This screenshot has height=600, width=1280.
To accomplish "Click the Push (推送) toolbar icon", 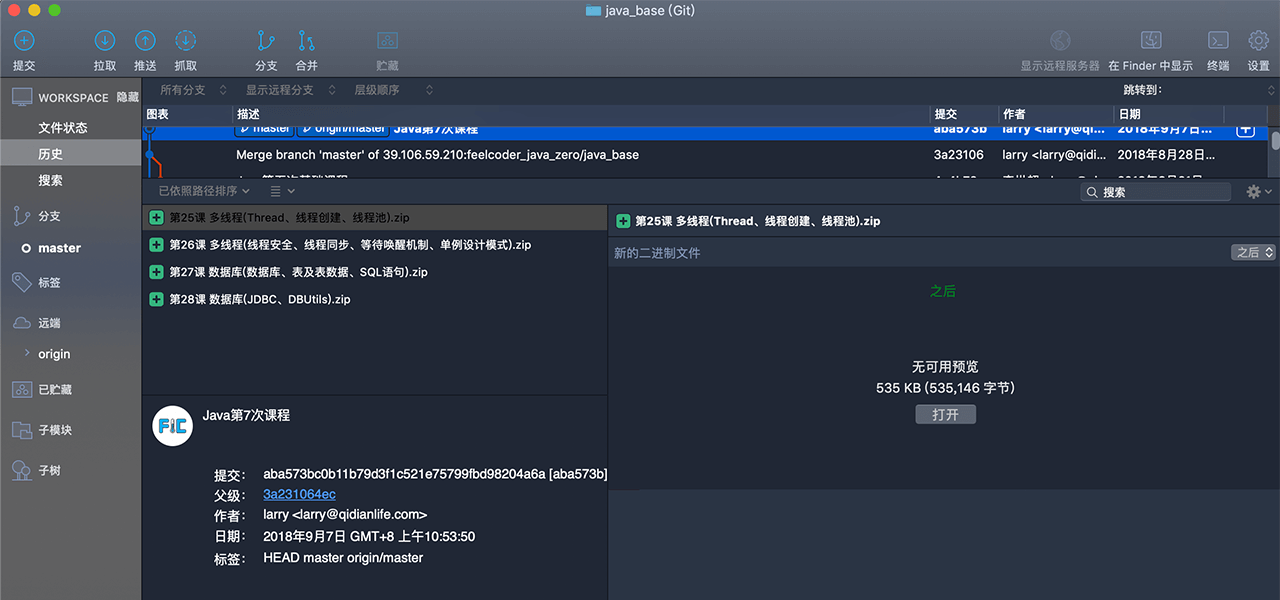I will (x=145, y=41).
